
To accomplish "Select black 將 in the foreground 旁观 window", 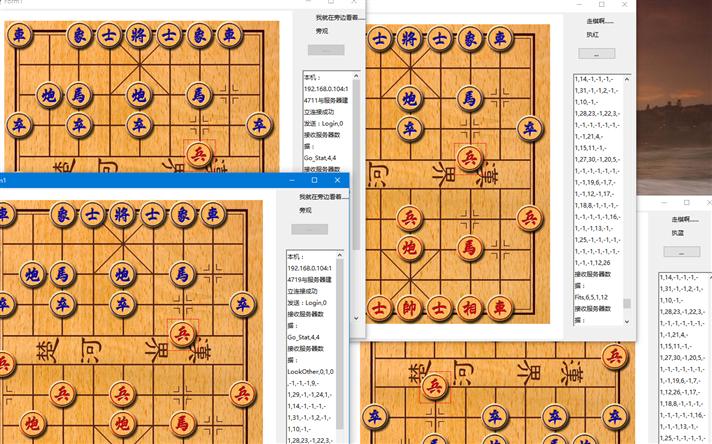I will click(122, 214).
